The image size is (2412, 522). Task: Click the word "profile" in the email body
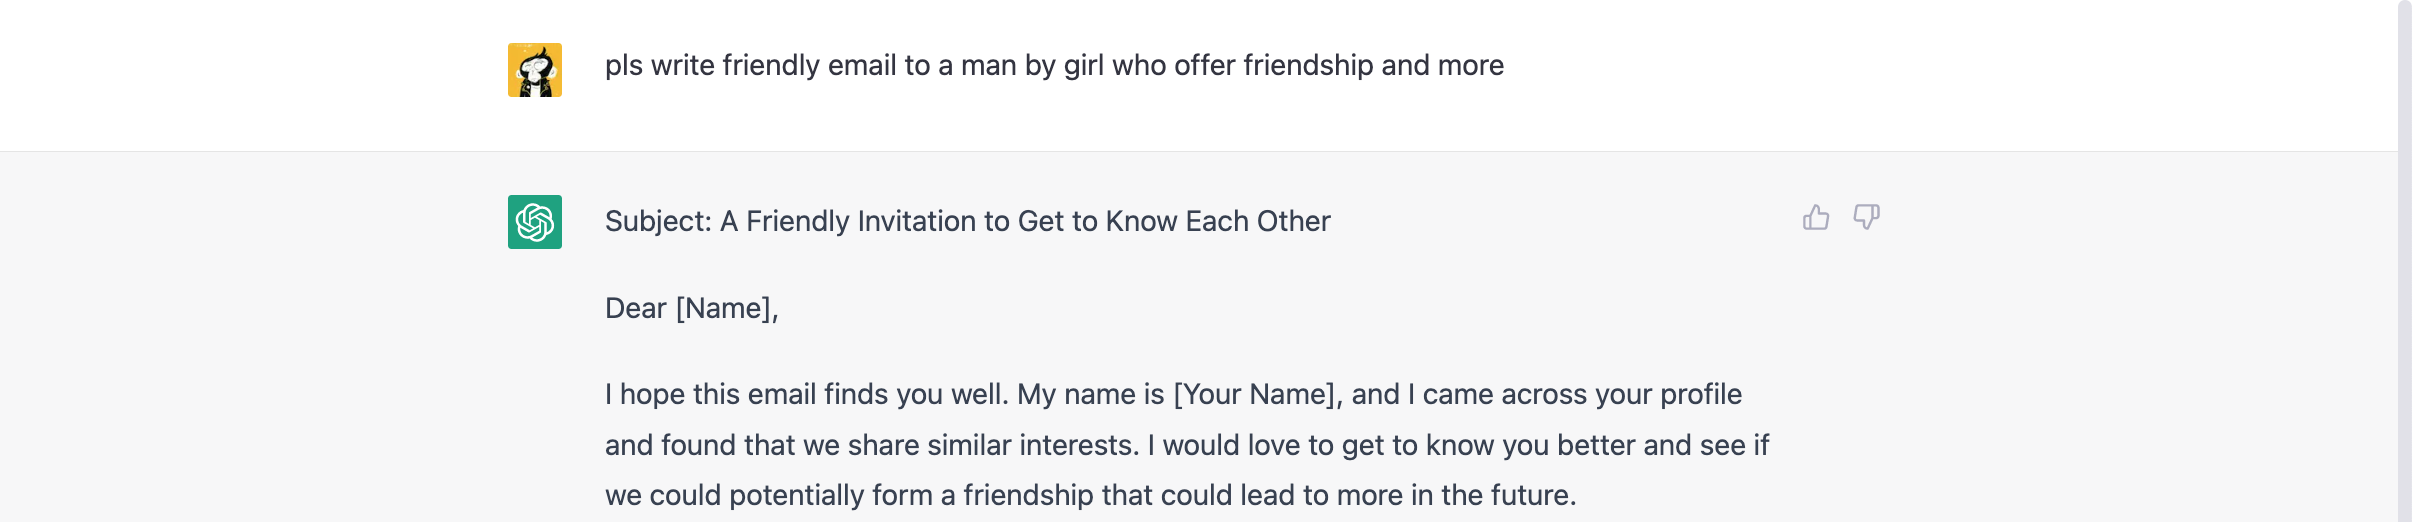click(1700, 395)
